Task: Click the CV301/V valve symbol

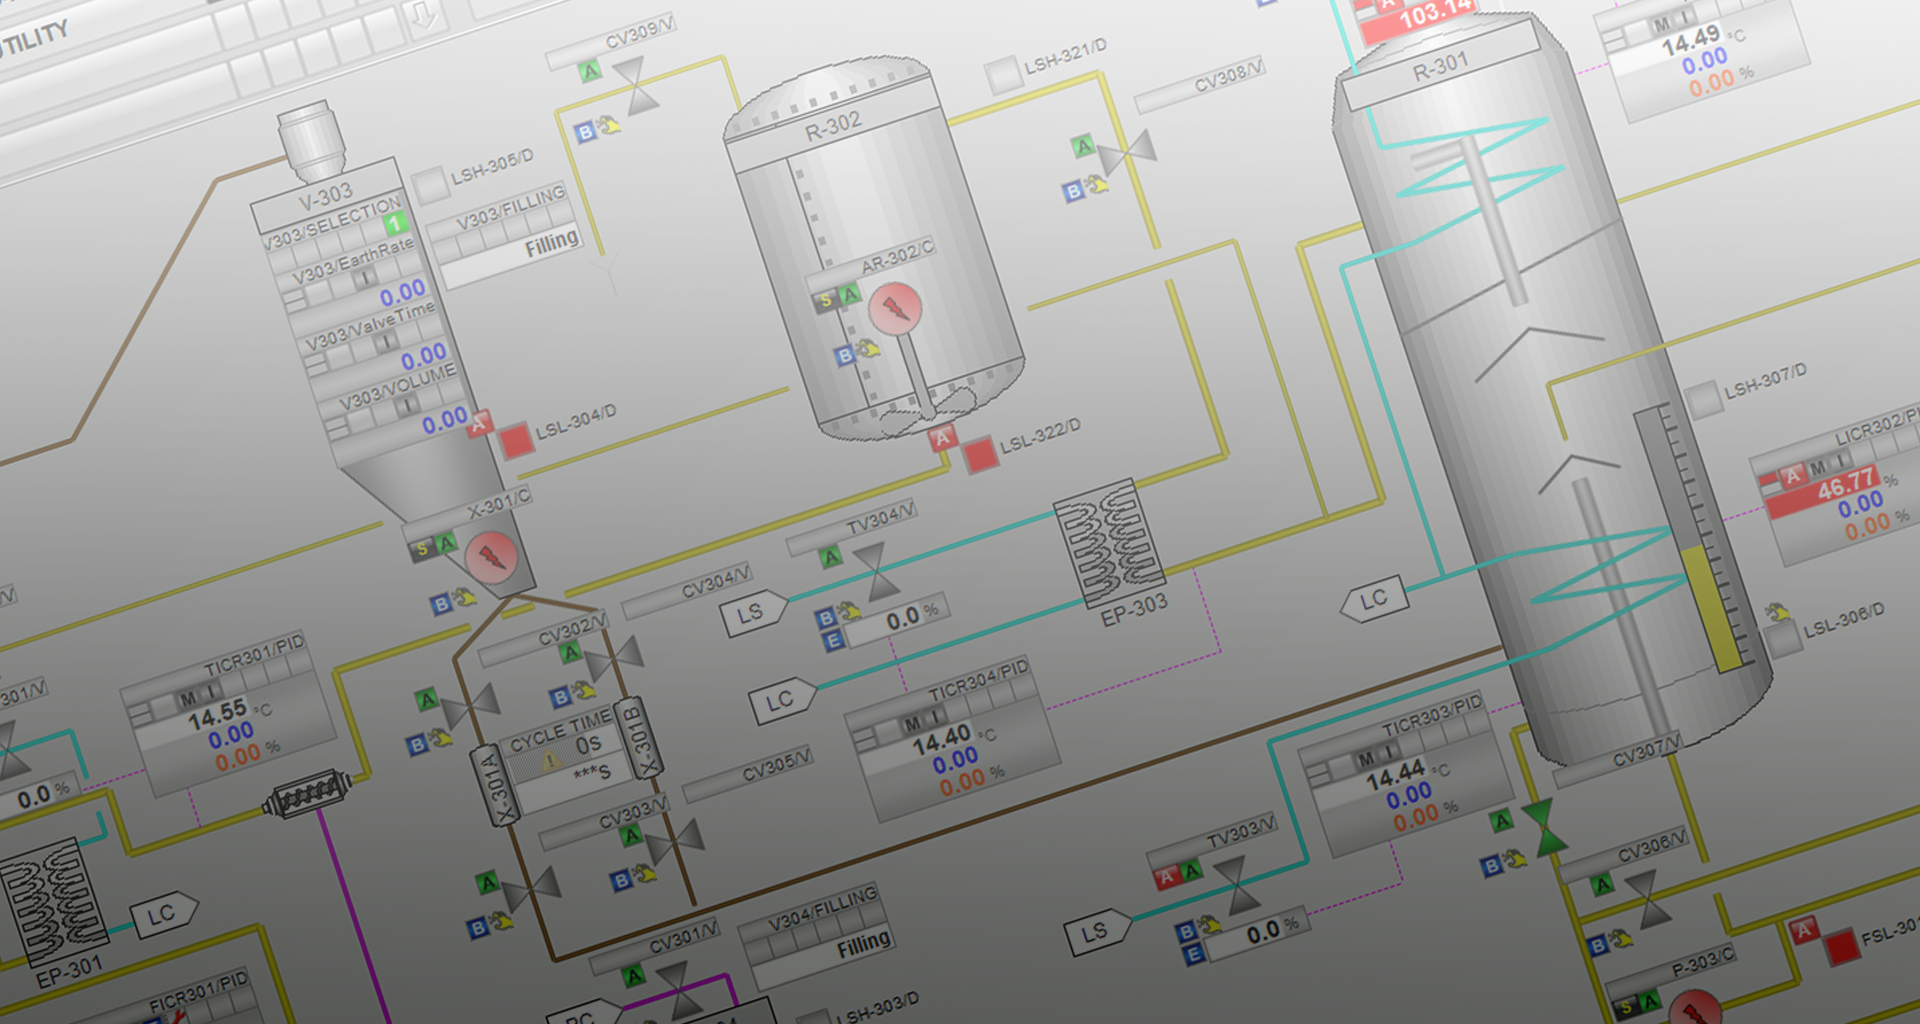Action: (x=679, y=990)
